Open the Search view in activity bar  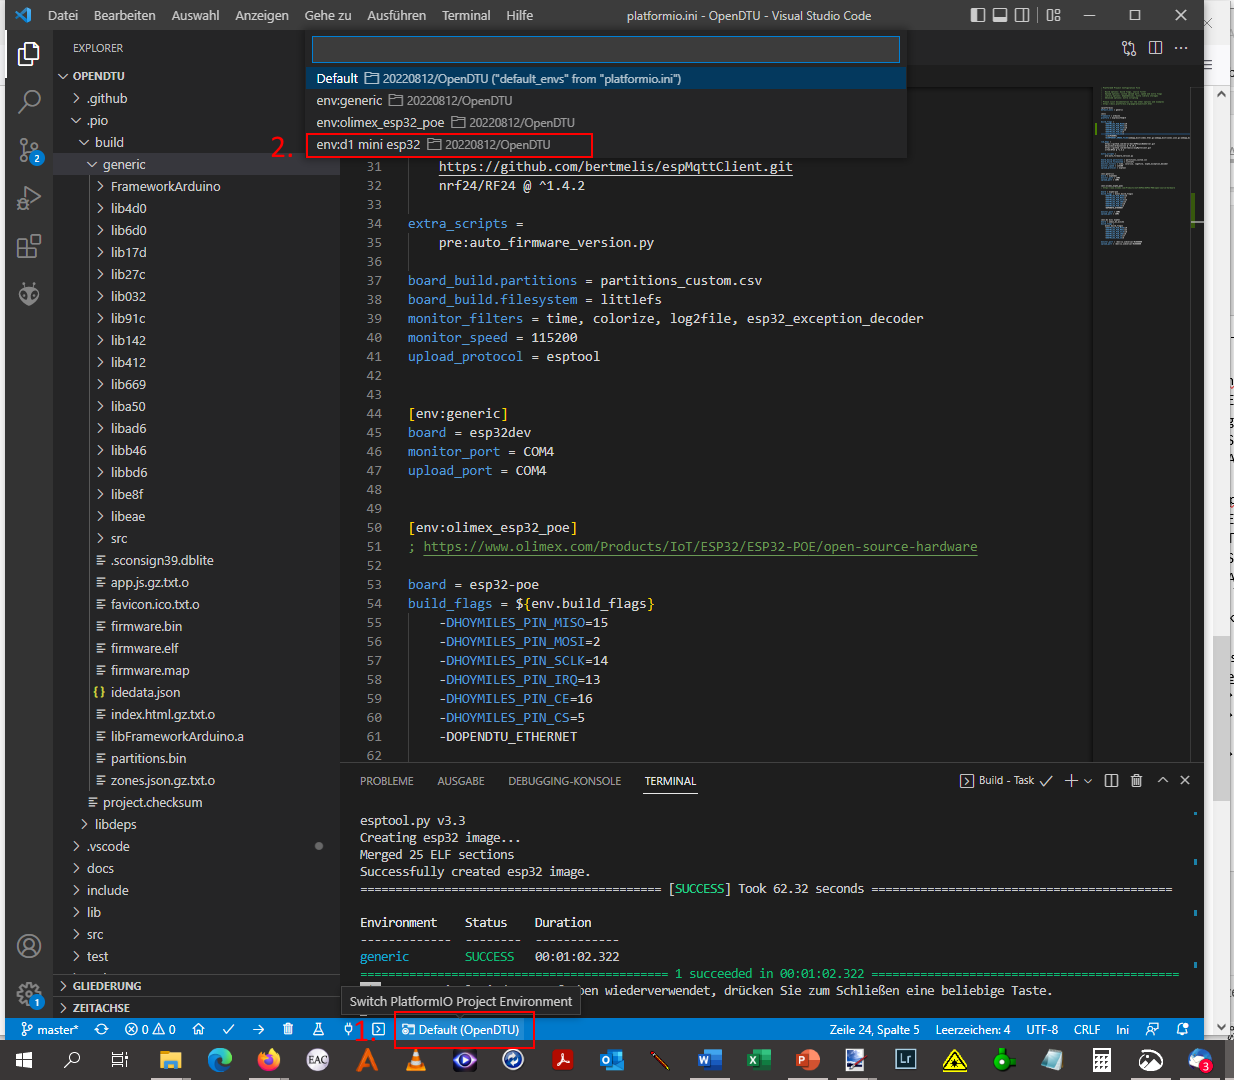pos(29,101)
